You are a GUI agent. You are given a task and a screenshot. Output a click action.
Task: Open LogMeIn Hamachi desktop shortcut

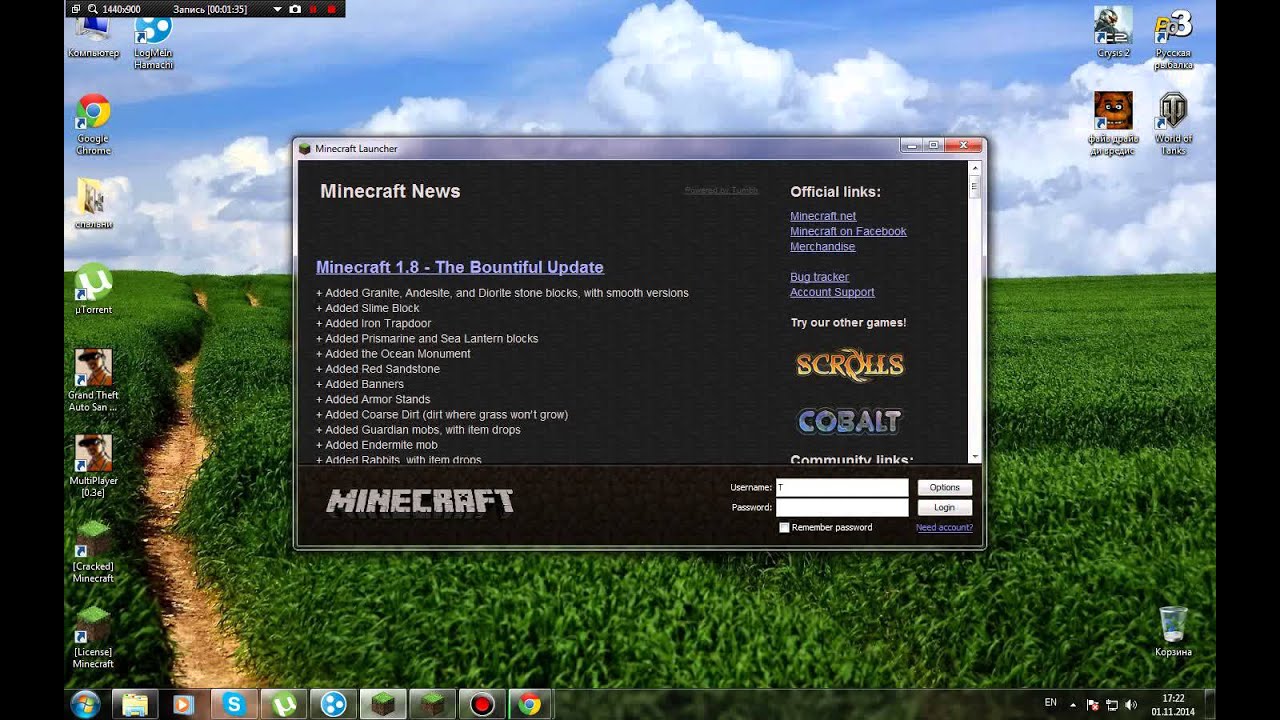(153, 43)
